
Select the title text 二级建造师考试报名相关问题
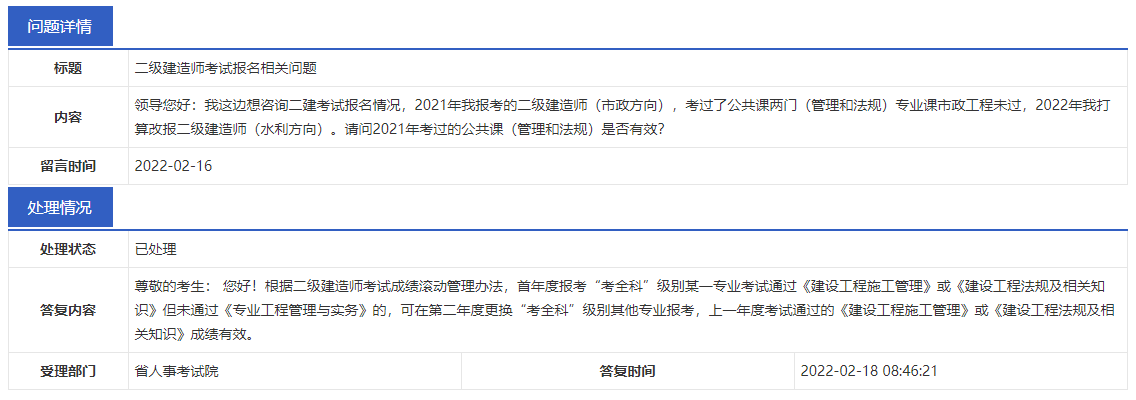226,68
